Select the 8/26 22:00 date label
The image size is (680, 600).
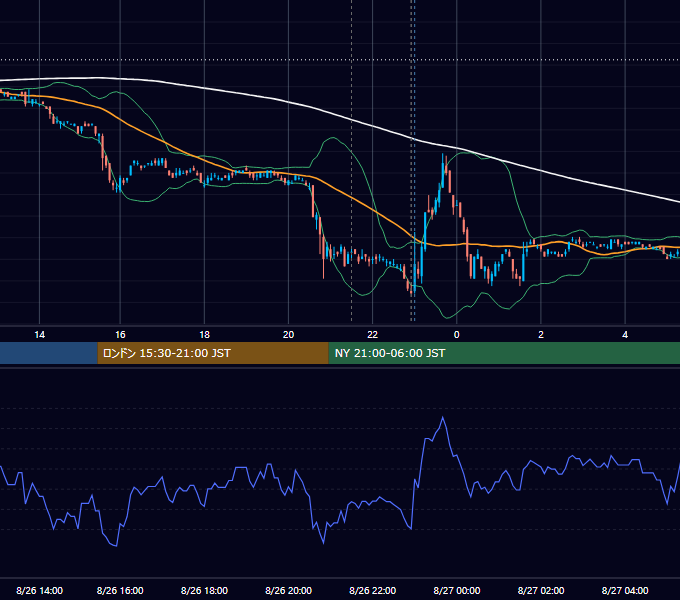tap(373, 590)
